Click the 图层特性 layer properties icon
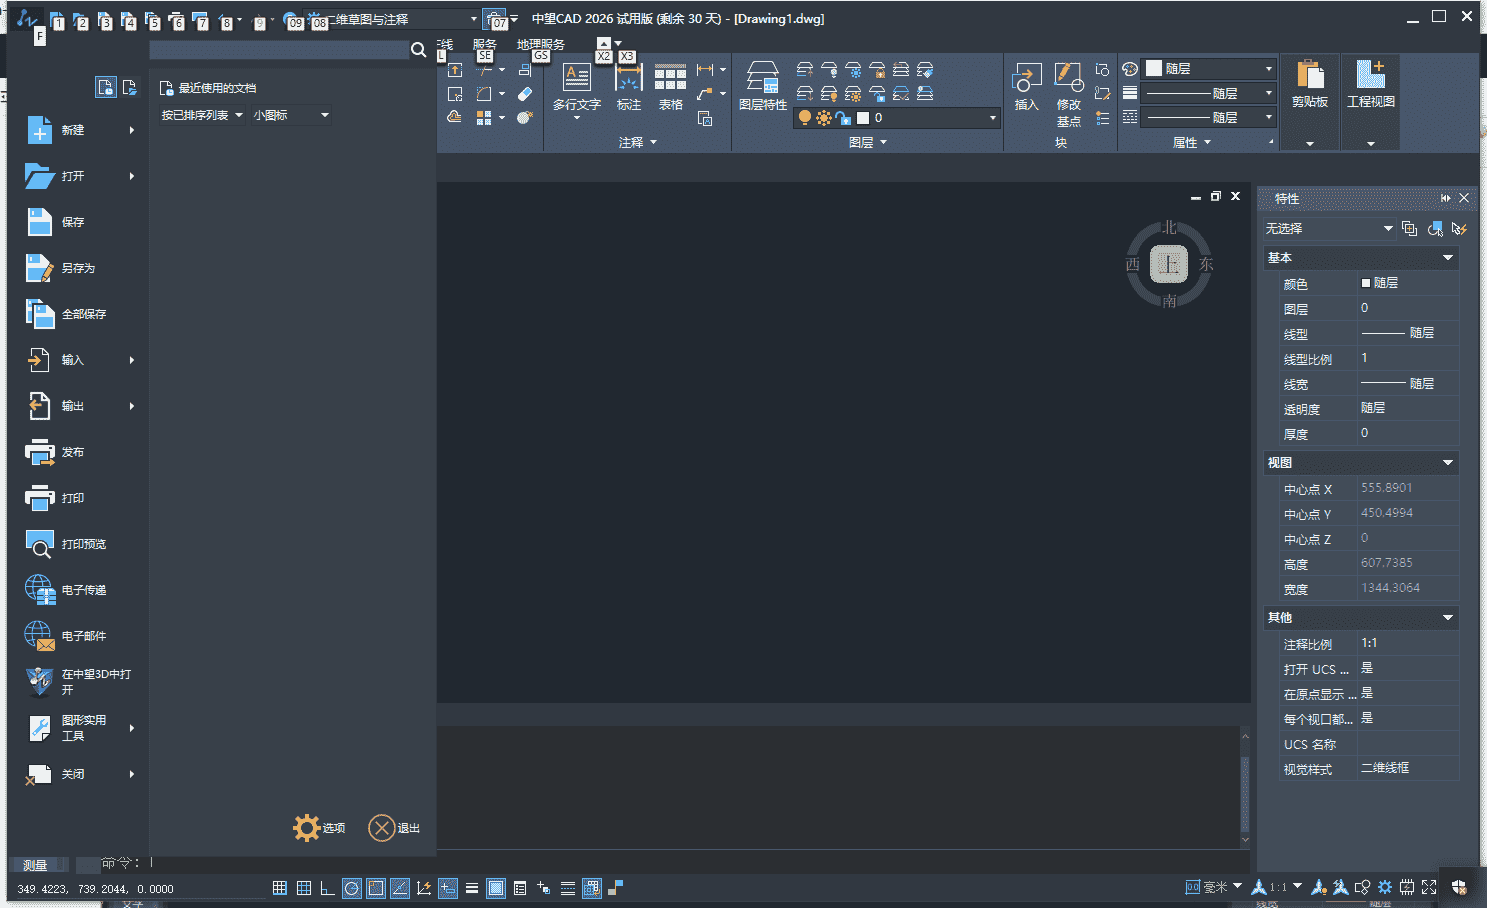The width and height of the screenshot is (1487, 908). tap(762, 78)
